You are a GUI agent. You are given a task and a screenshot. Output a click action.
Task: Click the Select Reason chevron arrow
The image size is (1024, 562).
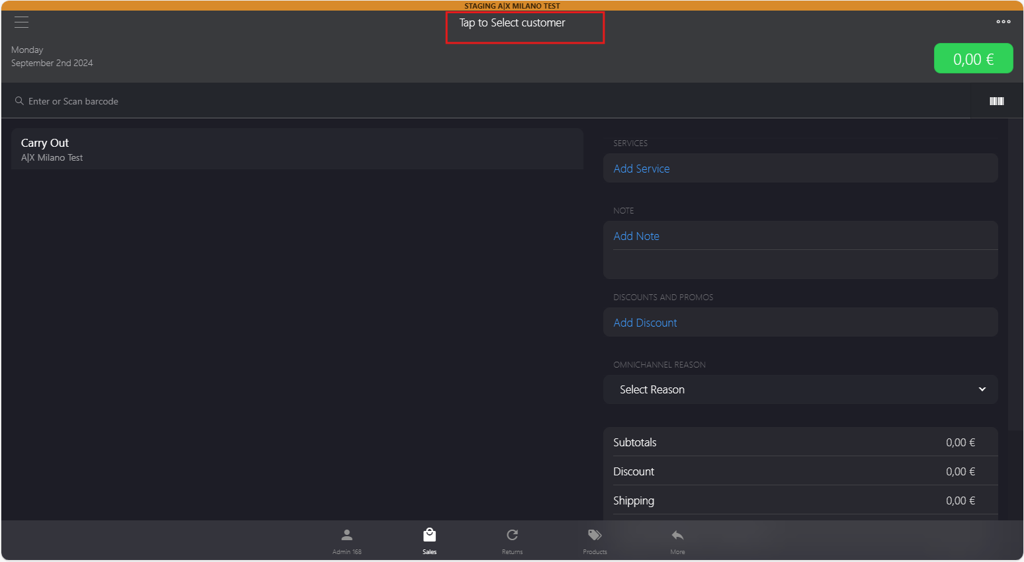pos(982,389)
